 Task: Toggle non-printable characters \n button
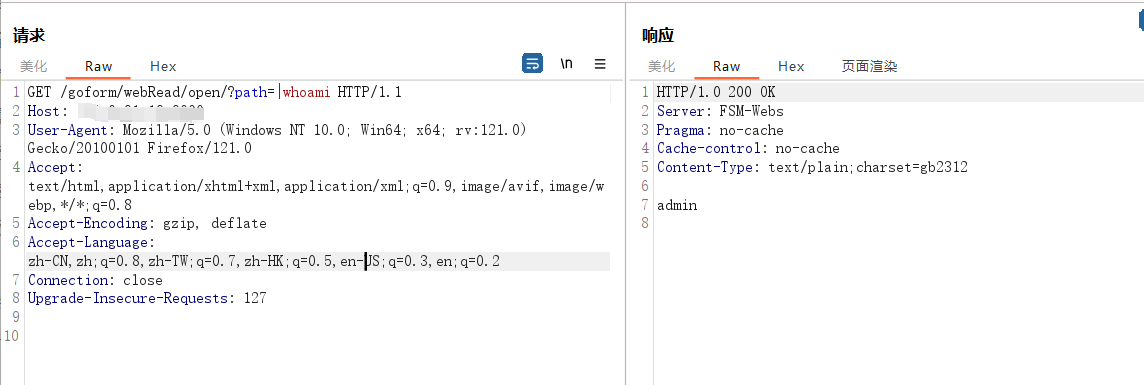[566, 63]
